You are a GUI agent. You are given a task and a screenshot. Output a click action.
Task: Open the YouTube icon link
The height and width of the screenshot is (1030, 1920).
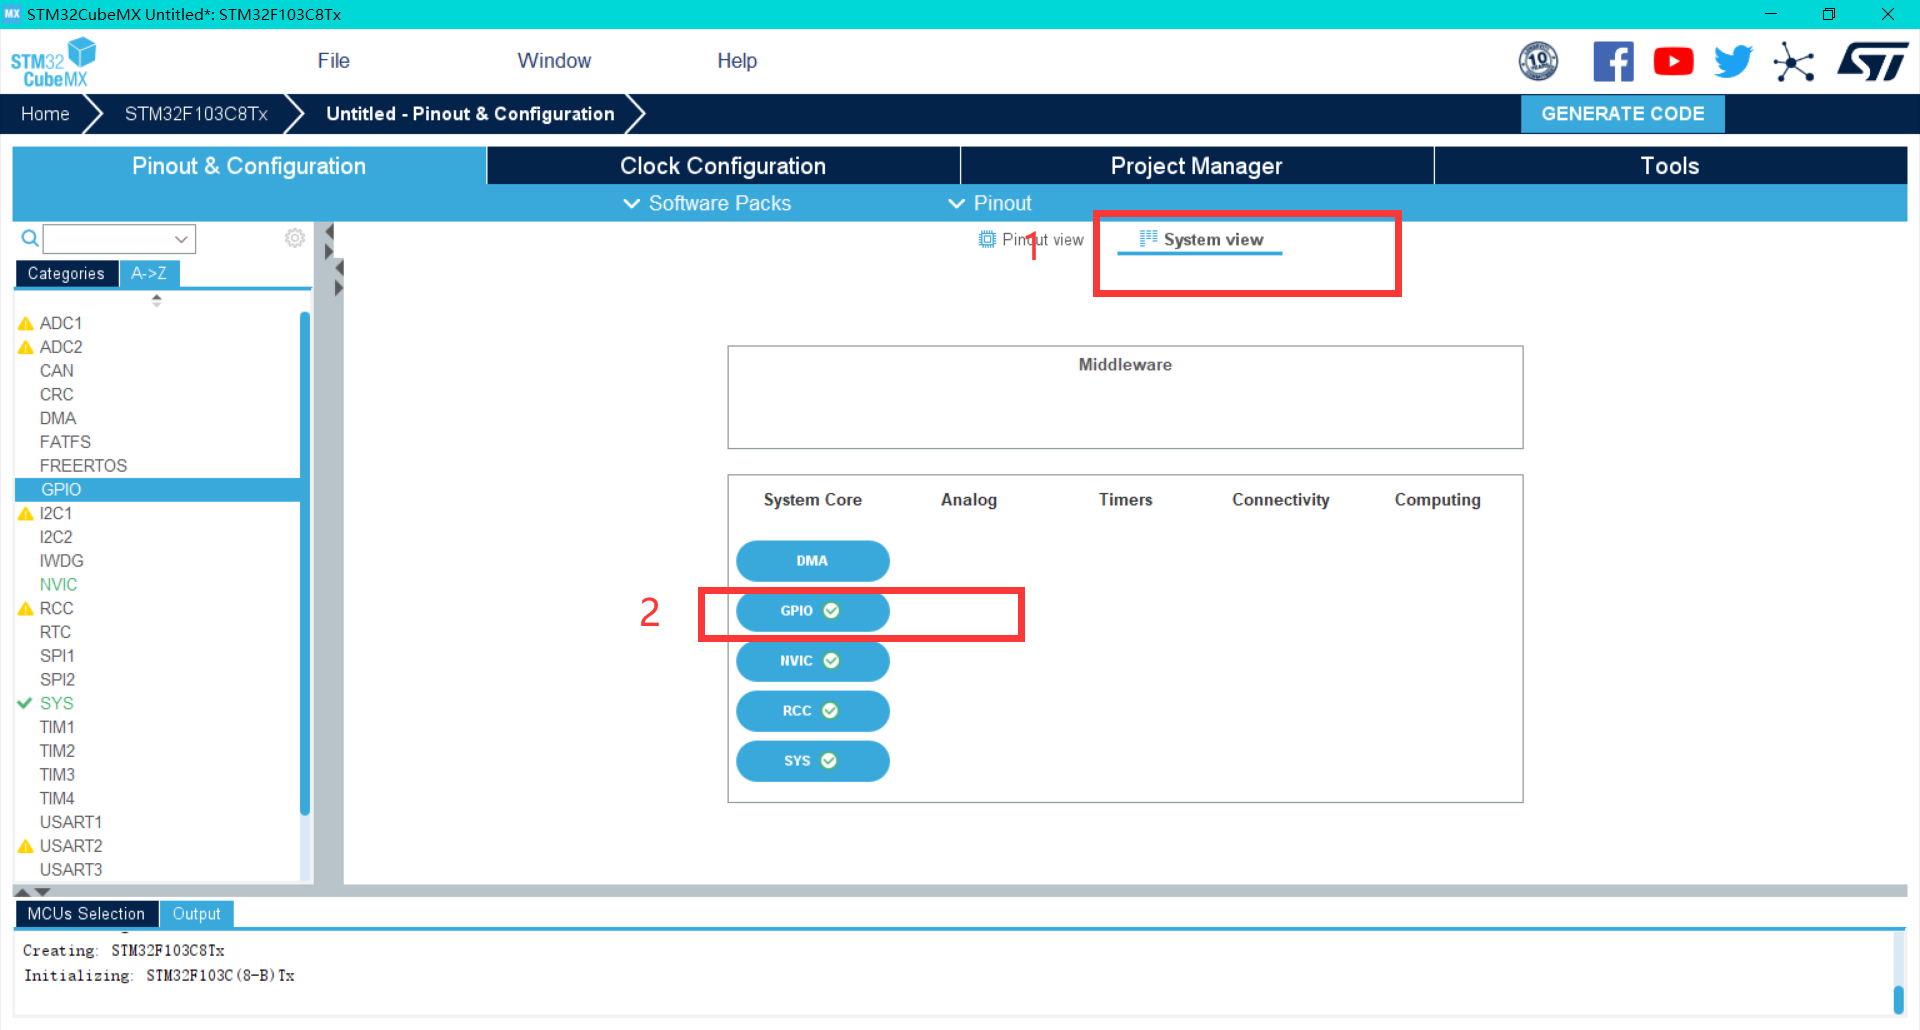(1673, 61)
